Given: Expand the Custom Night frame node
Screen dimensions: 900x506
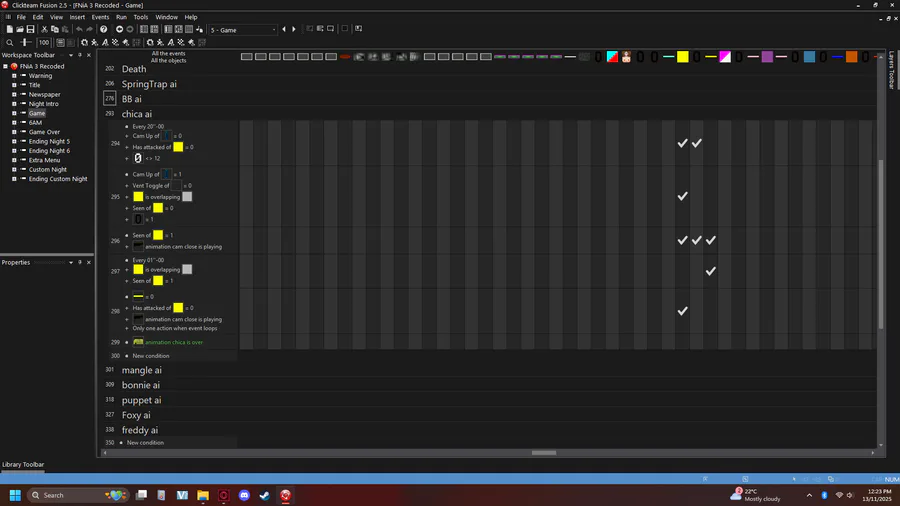Looking at the screenshot, I should tap(14, 170).
